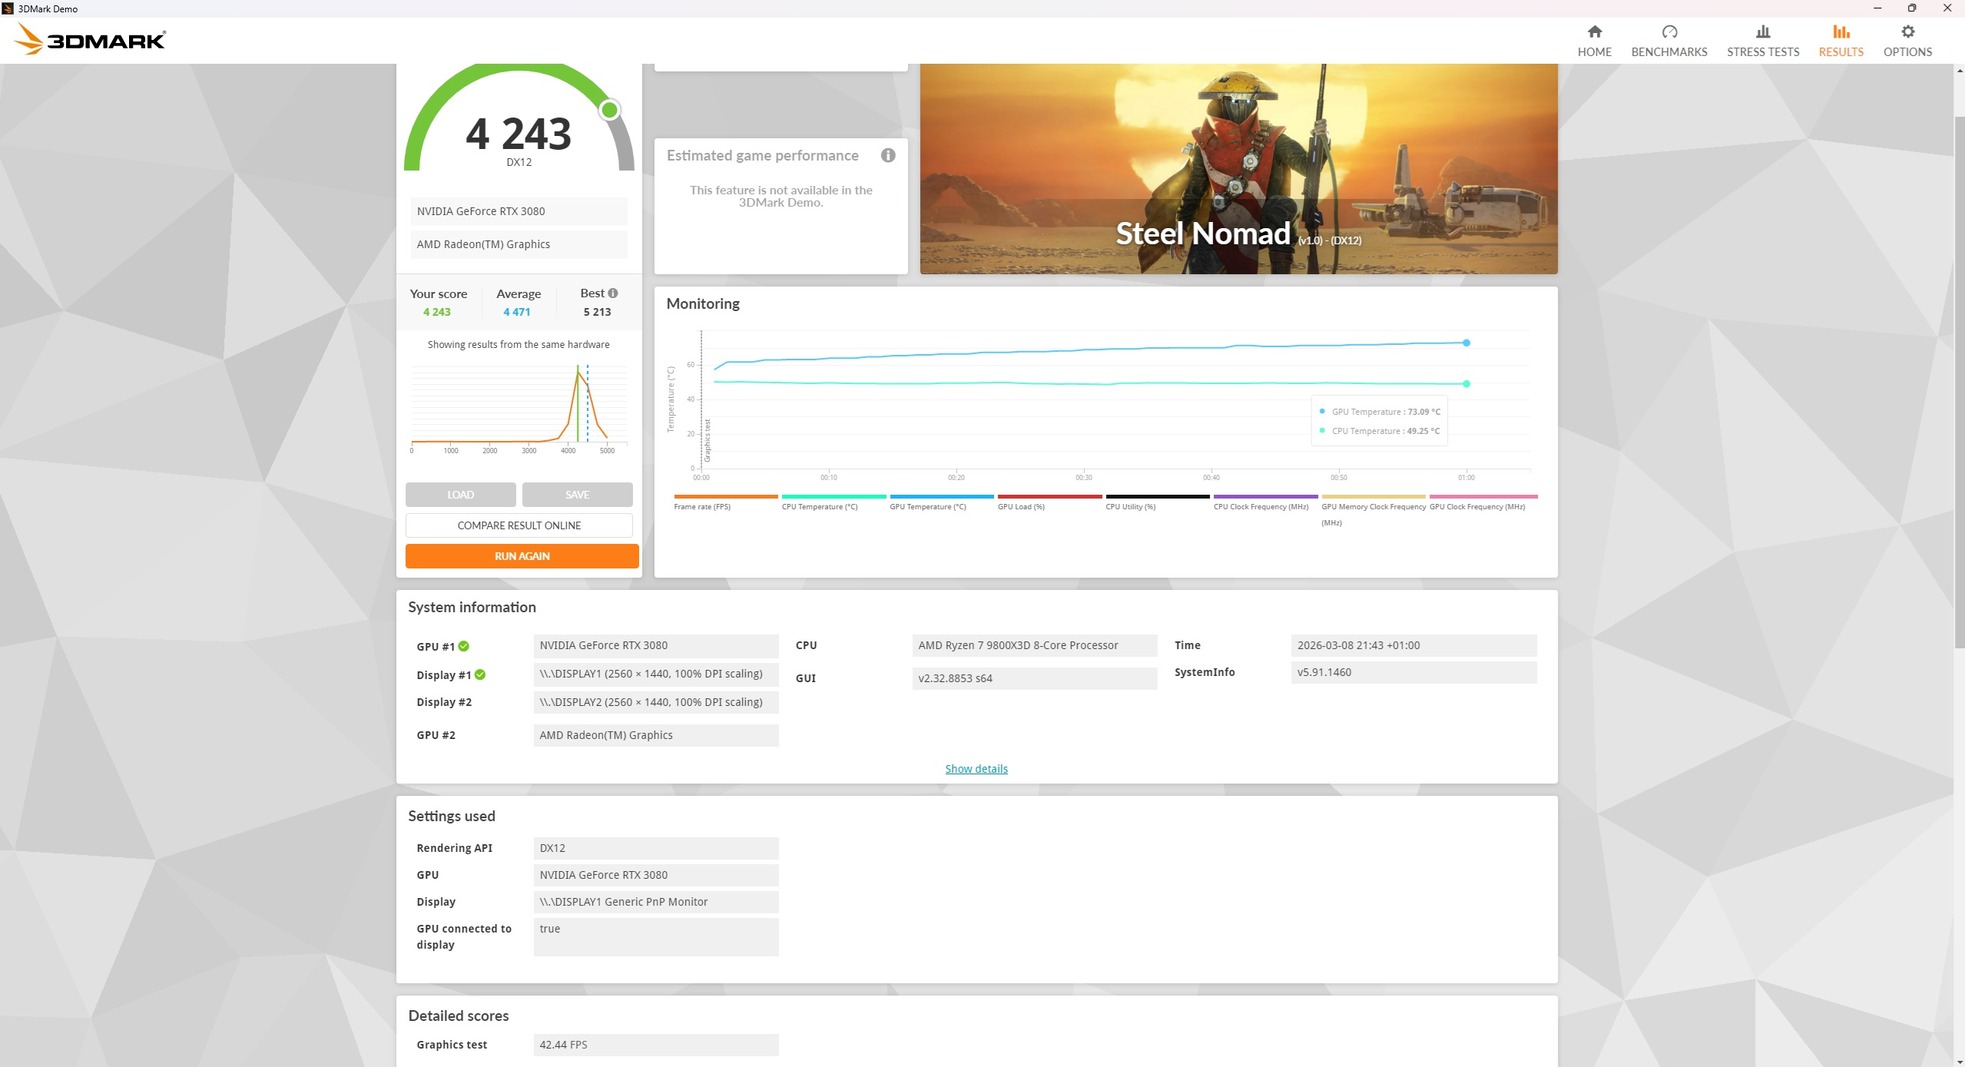Toggle the GPU Temperature legend swatch
This screenshot has height=1067, width=1965.
pyautogui.click(x=942, y=496)
